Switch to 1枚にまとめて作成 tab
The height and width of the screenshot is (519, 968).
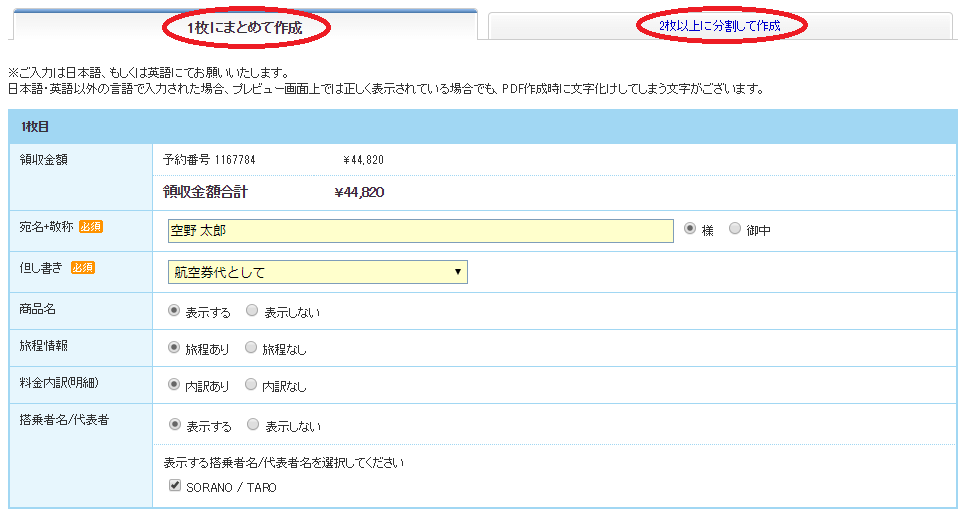(245, 27)
